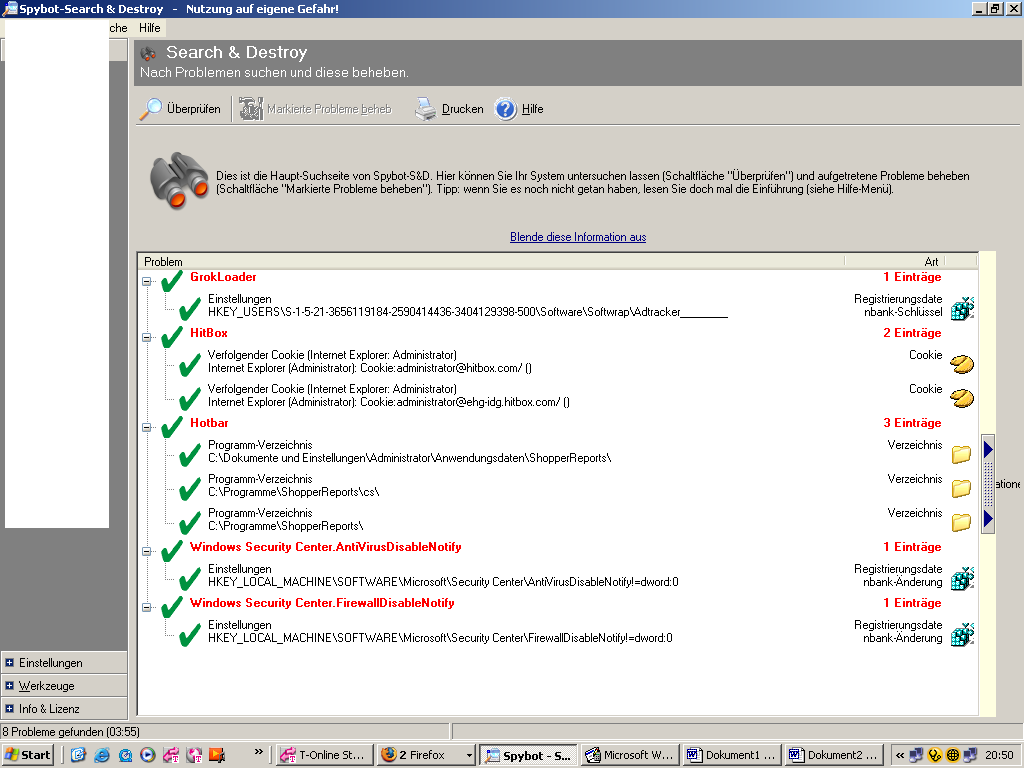The width and height of the screenshot is (1024, 768).
Task: Uncheck the ShopperReports\cs directory entry
Action: pos(189,488)
